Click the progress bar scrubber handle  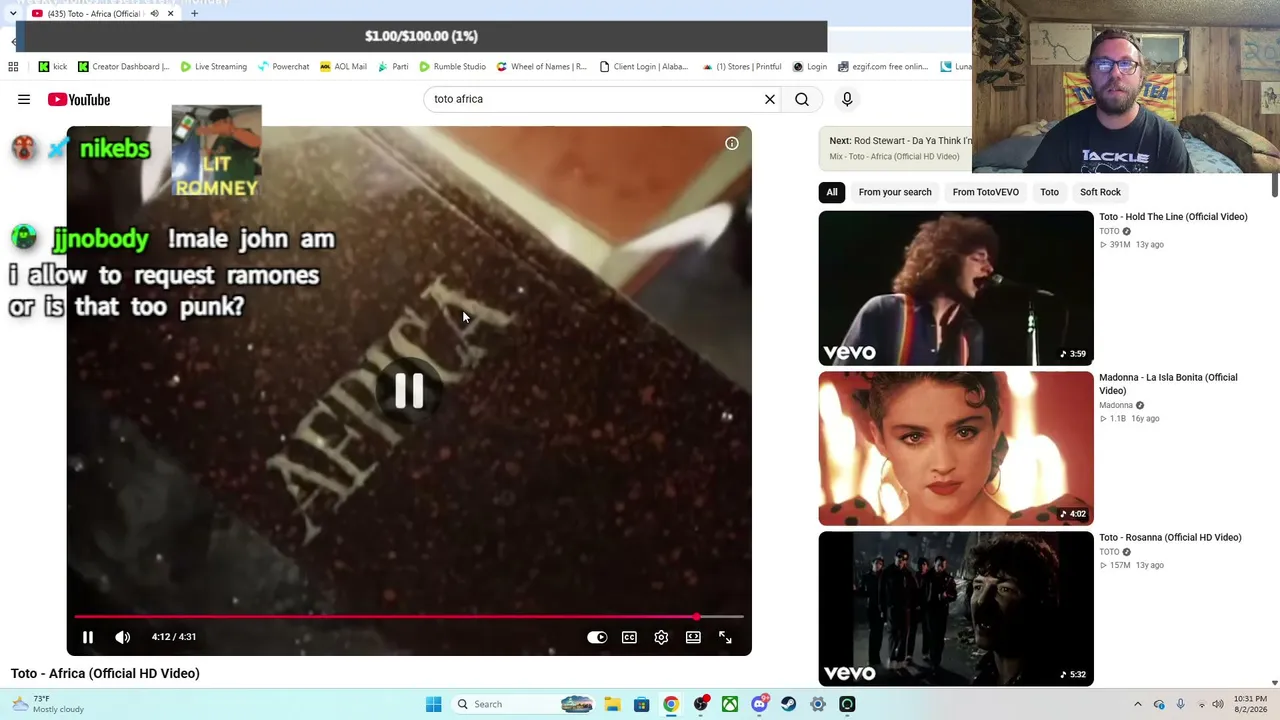[x=696, y=617]
